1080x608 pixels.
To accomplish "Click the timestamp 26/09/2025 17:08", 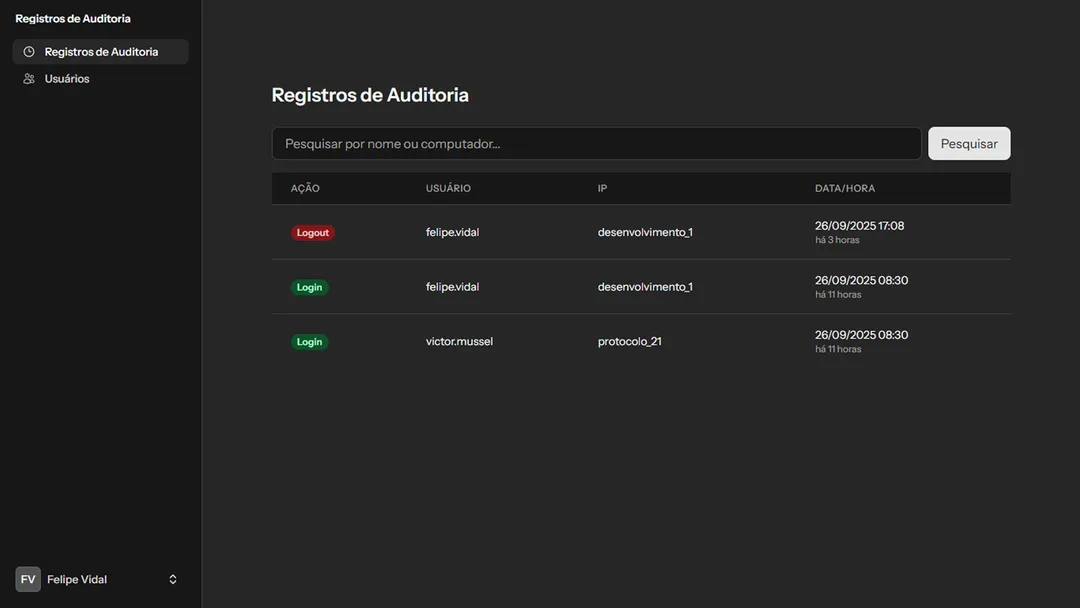I will (859, 225).
